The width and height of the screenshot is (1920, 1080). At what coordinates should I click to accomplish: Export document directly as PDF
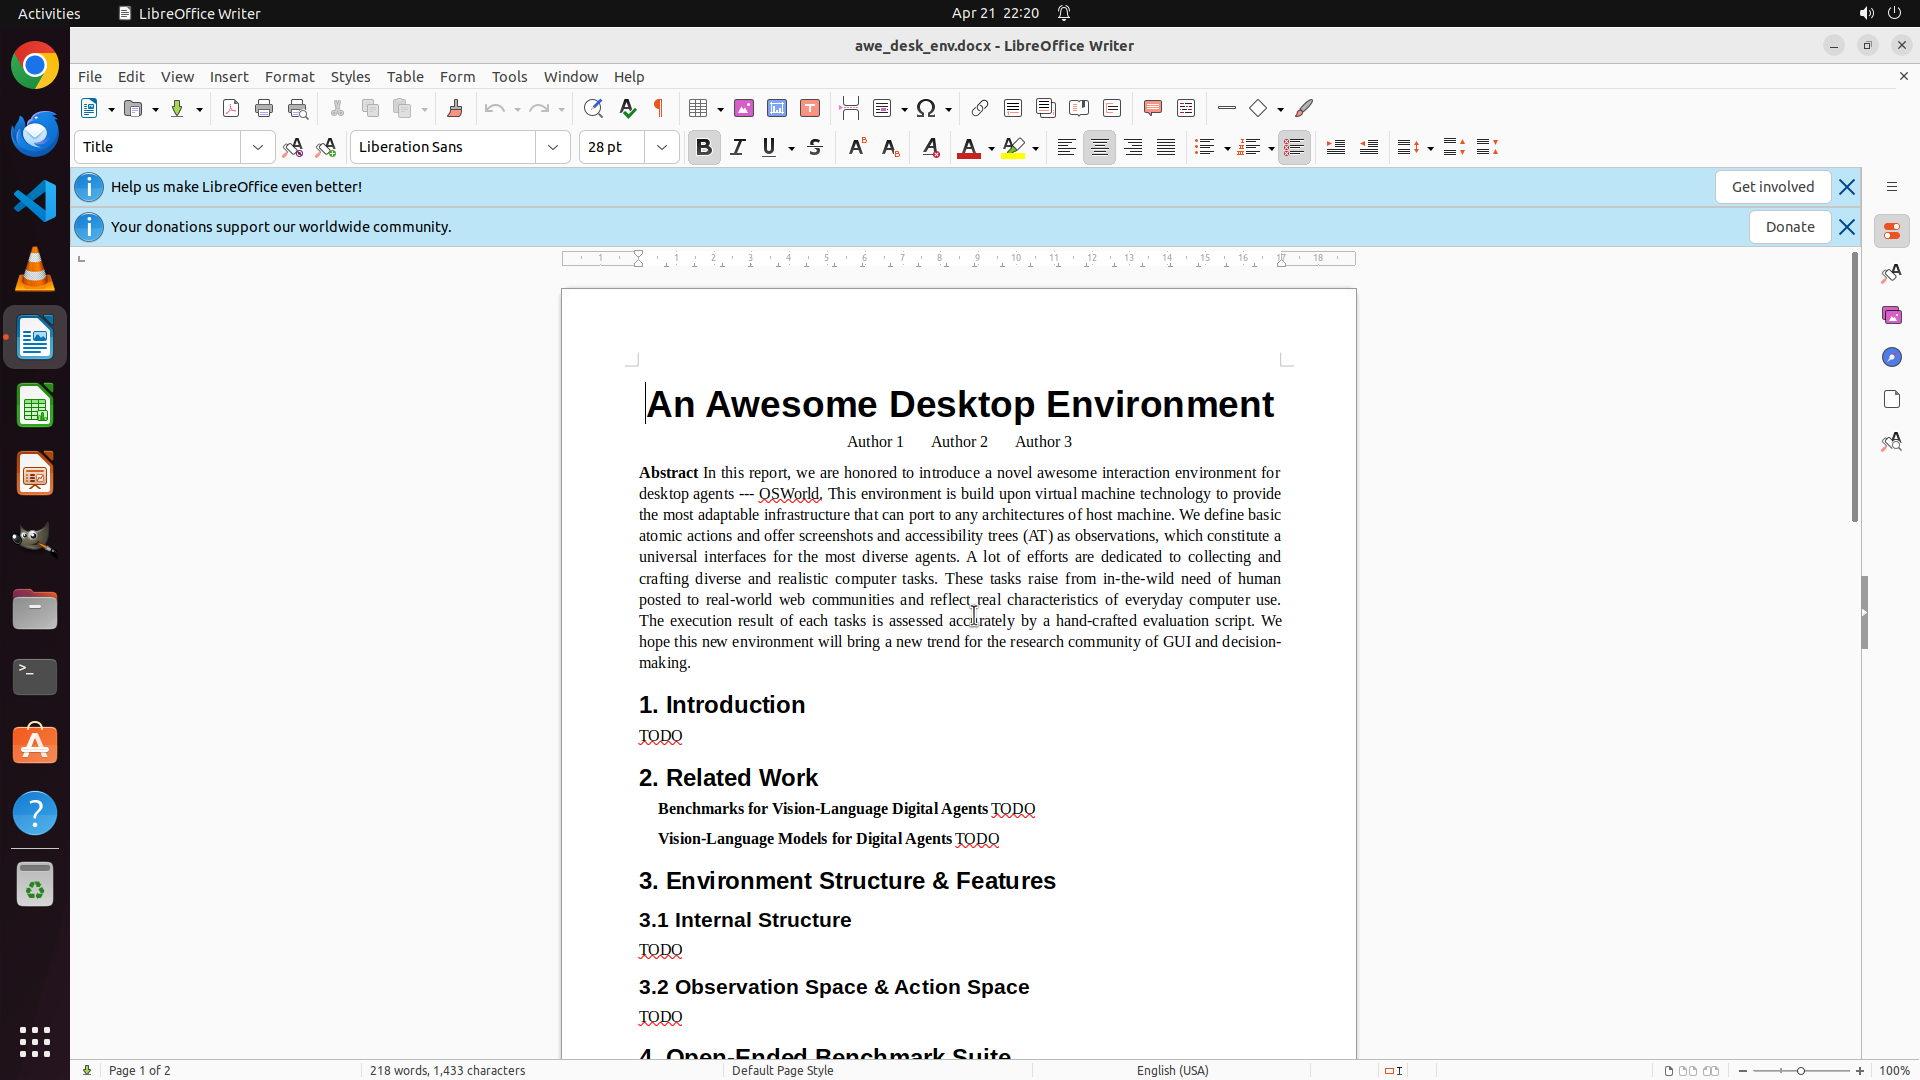coord(231,108)
